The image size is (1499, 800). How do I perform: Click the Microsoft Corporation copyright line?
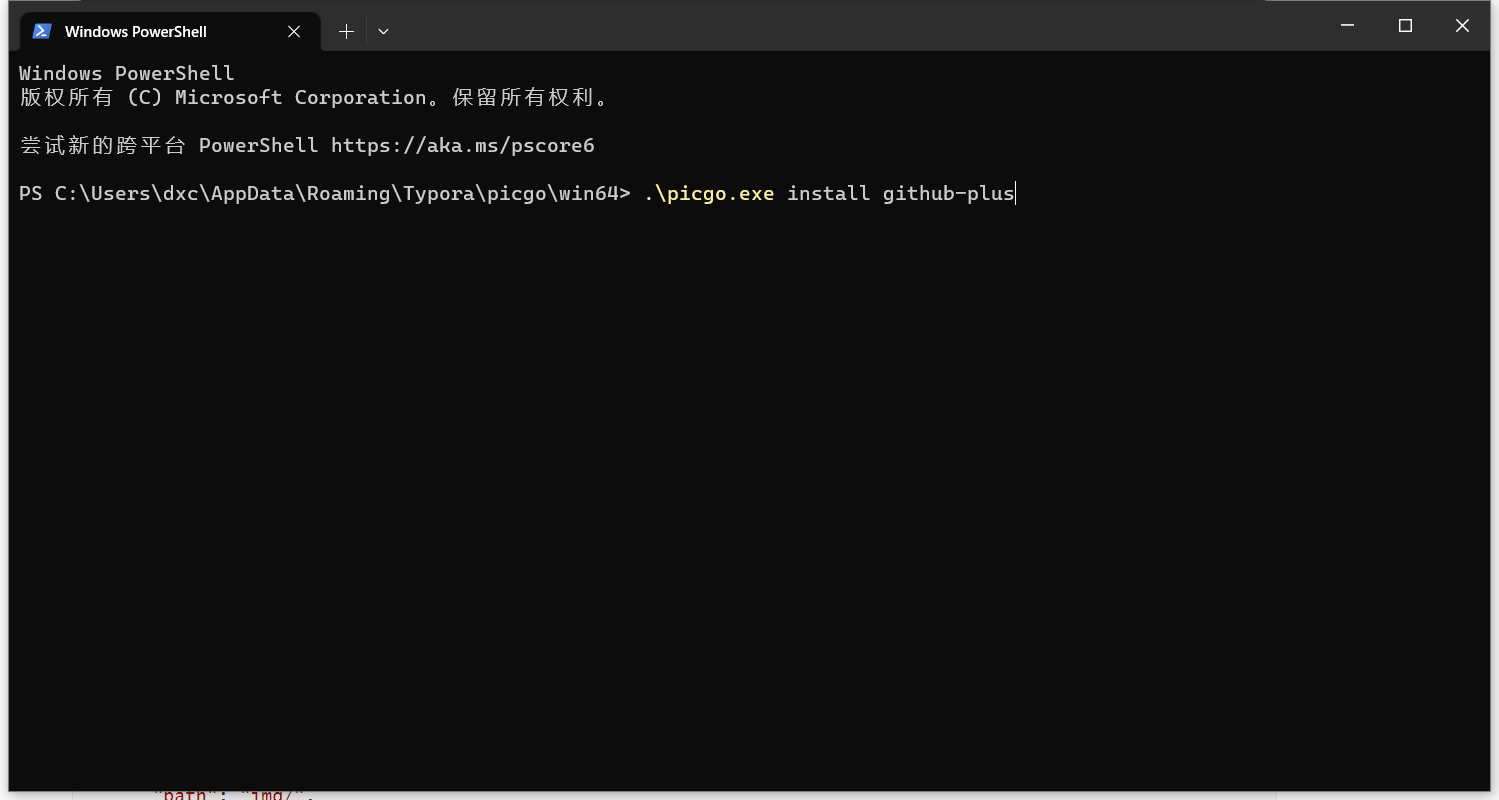click(315, 97)
